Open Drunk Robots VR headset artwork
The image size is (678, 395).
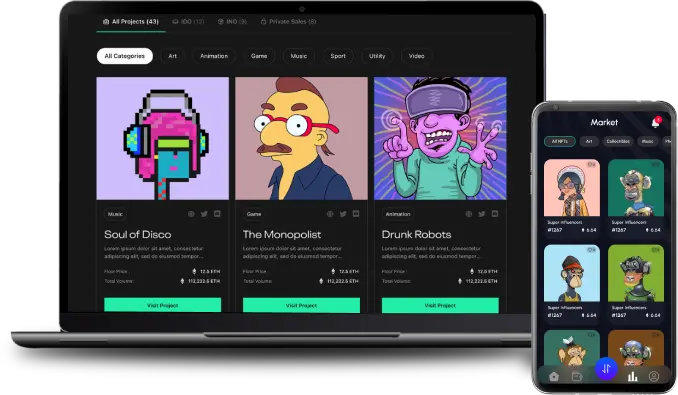(x=440, y=138)
